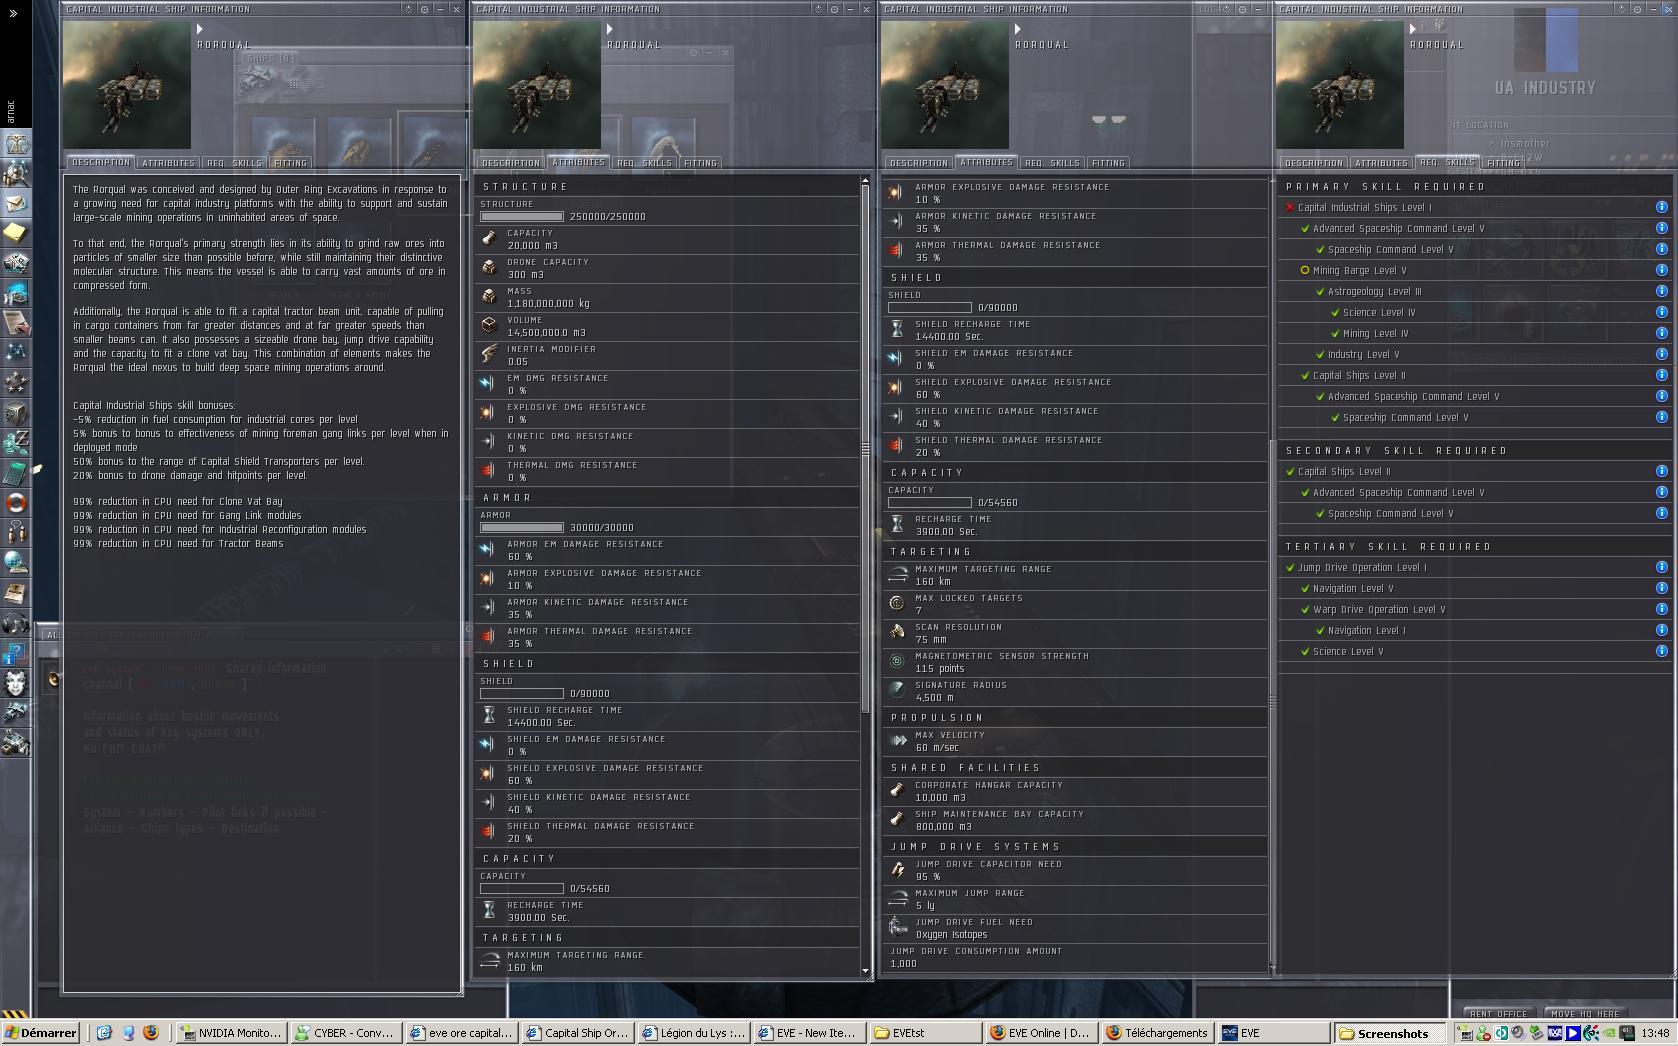Open the mail envelope icon in sidebar
The image size is (1678, 1046).
tap(16, 204)
